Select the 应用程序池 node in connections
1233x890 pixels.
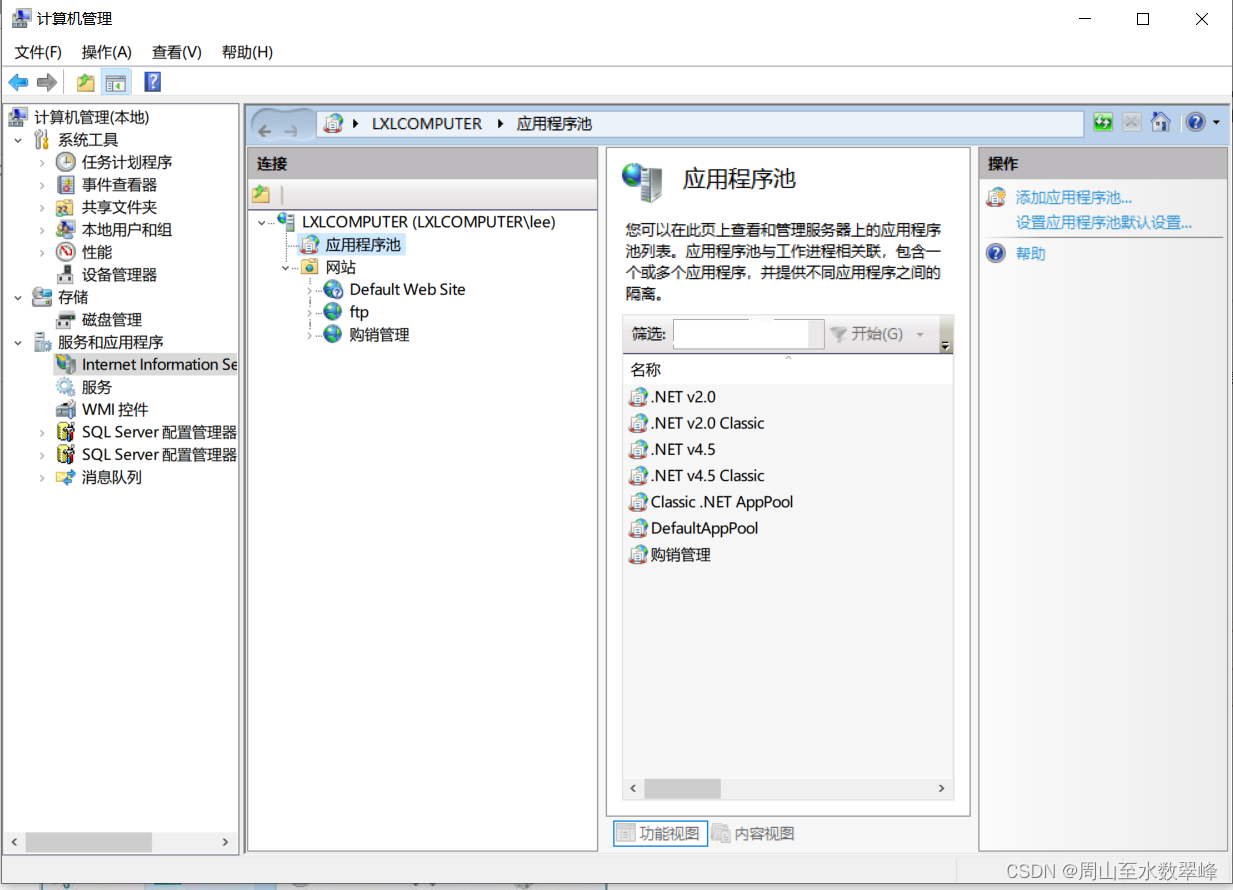[364, 244]
